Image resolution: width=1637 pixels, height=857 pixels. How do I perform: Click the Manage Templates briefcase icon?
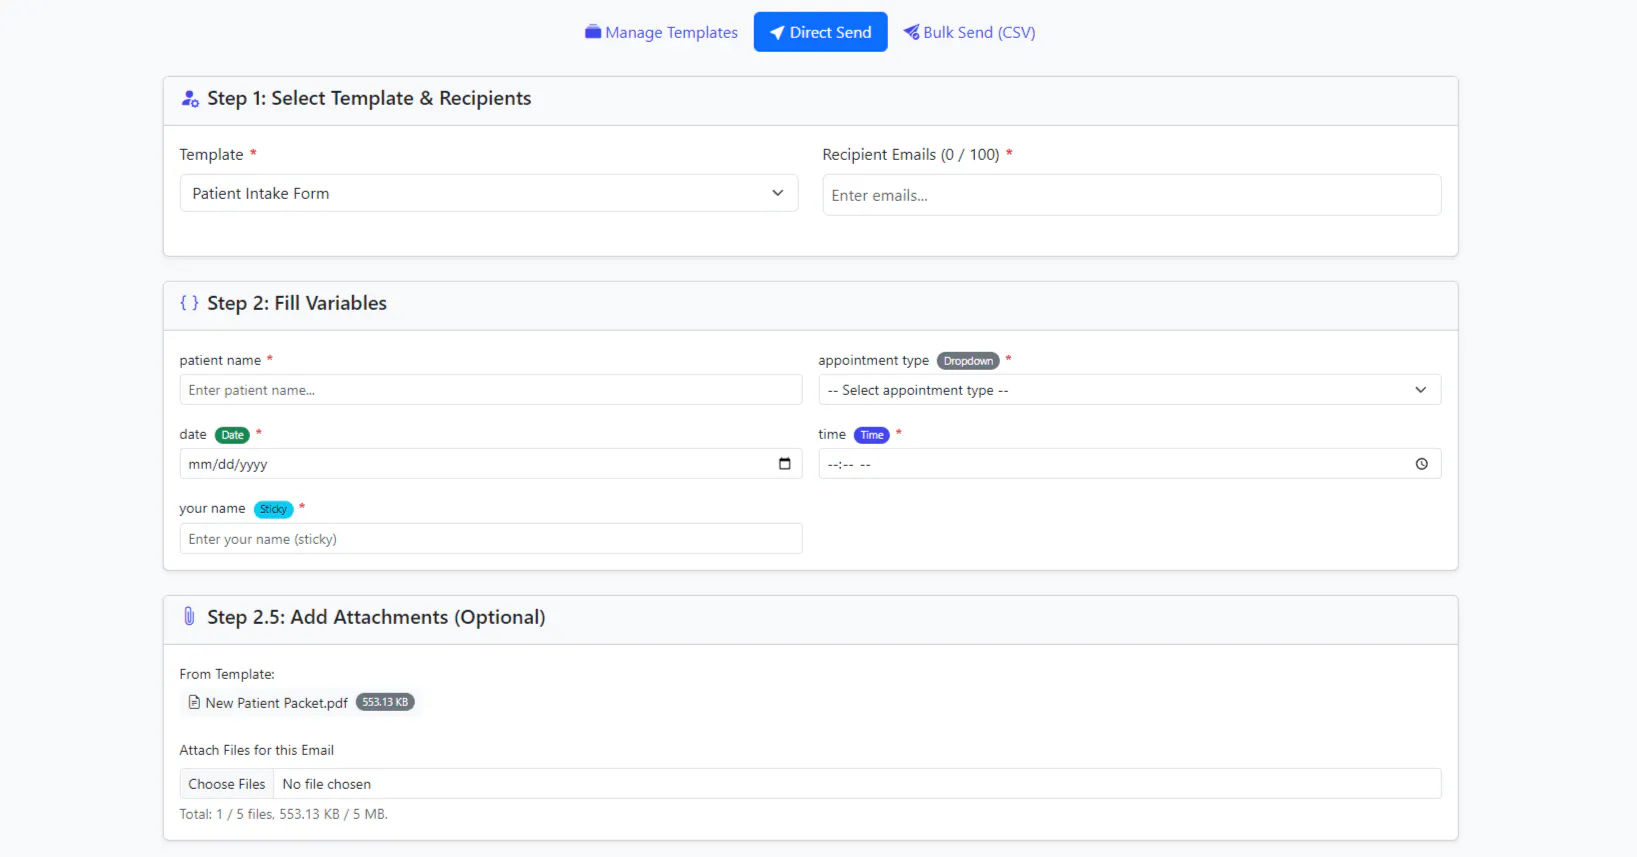593,32
